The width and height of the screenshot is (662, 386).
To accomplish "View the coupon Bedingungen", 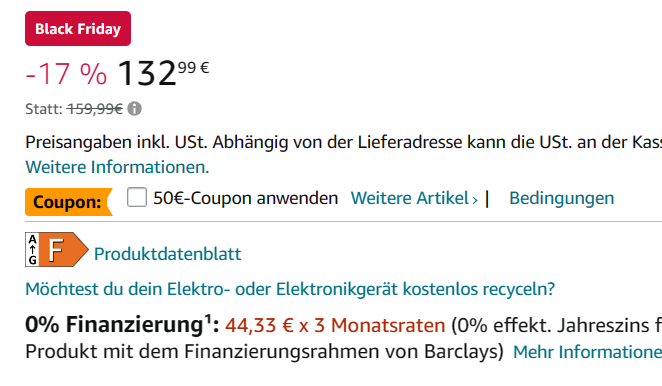I will click(562, 198).
